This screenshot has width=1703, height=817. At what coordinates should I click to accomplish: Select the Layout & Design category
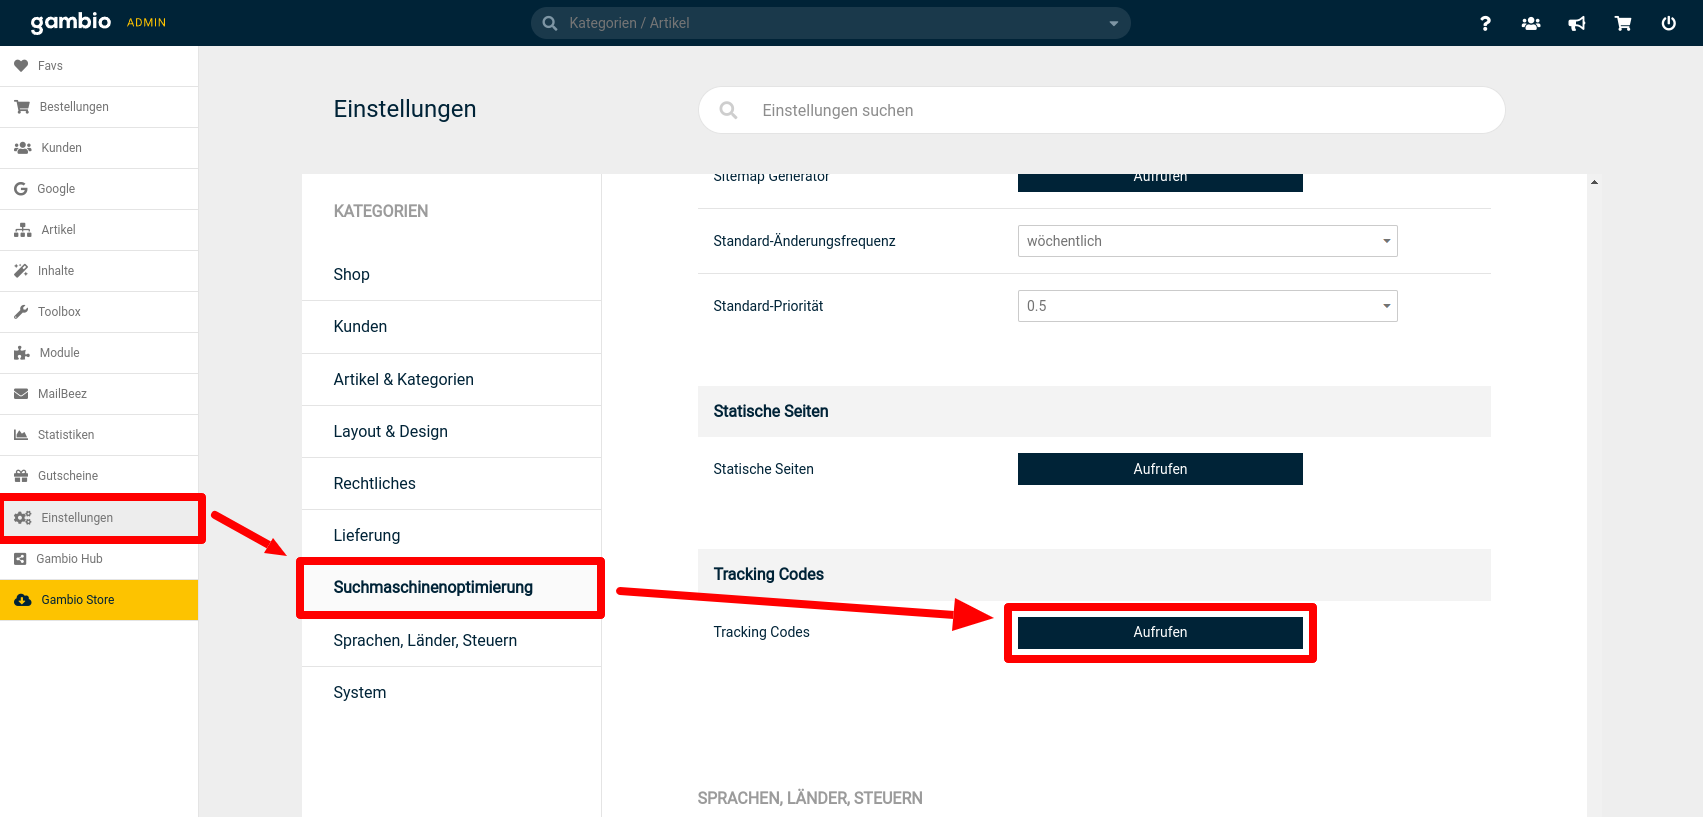point(390,431)
